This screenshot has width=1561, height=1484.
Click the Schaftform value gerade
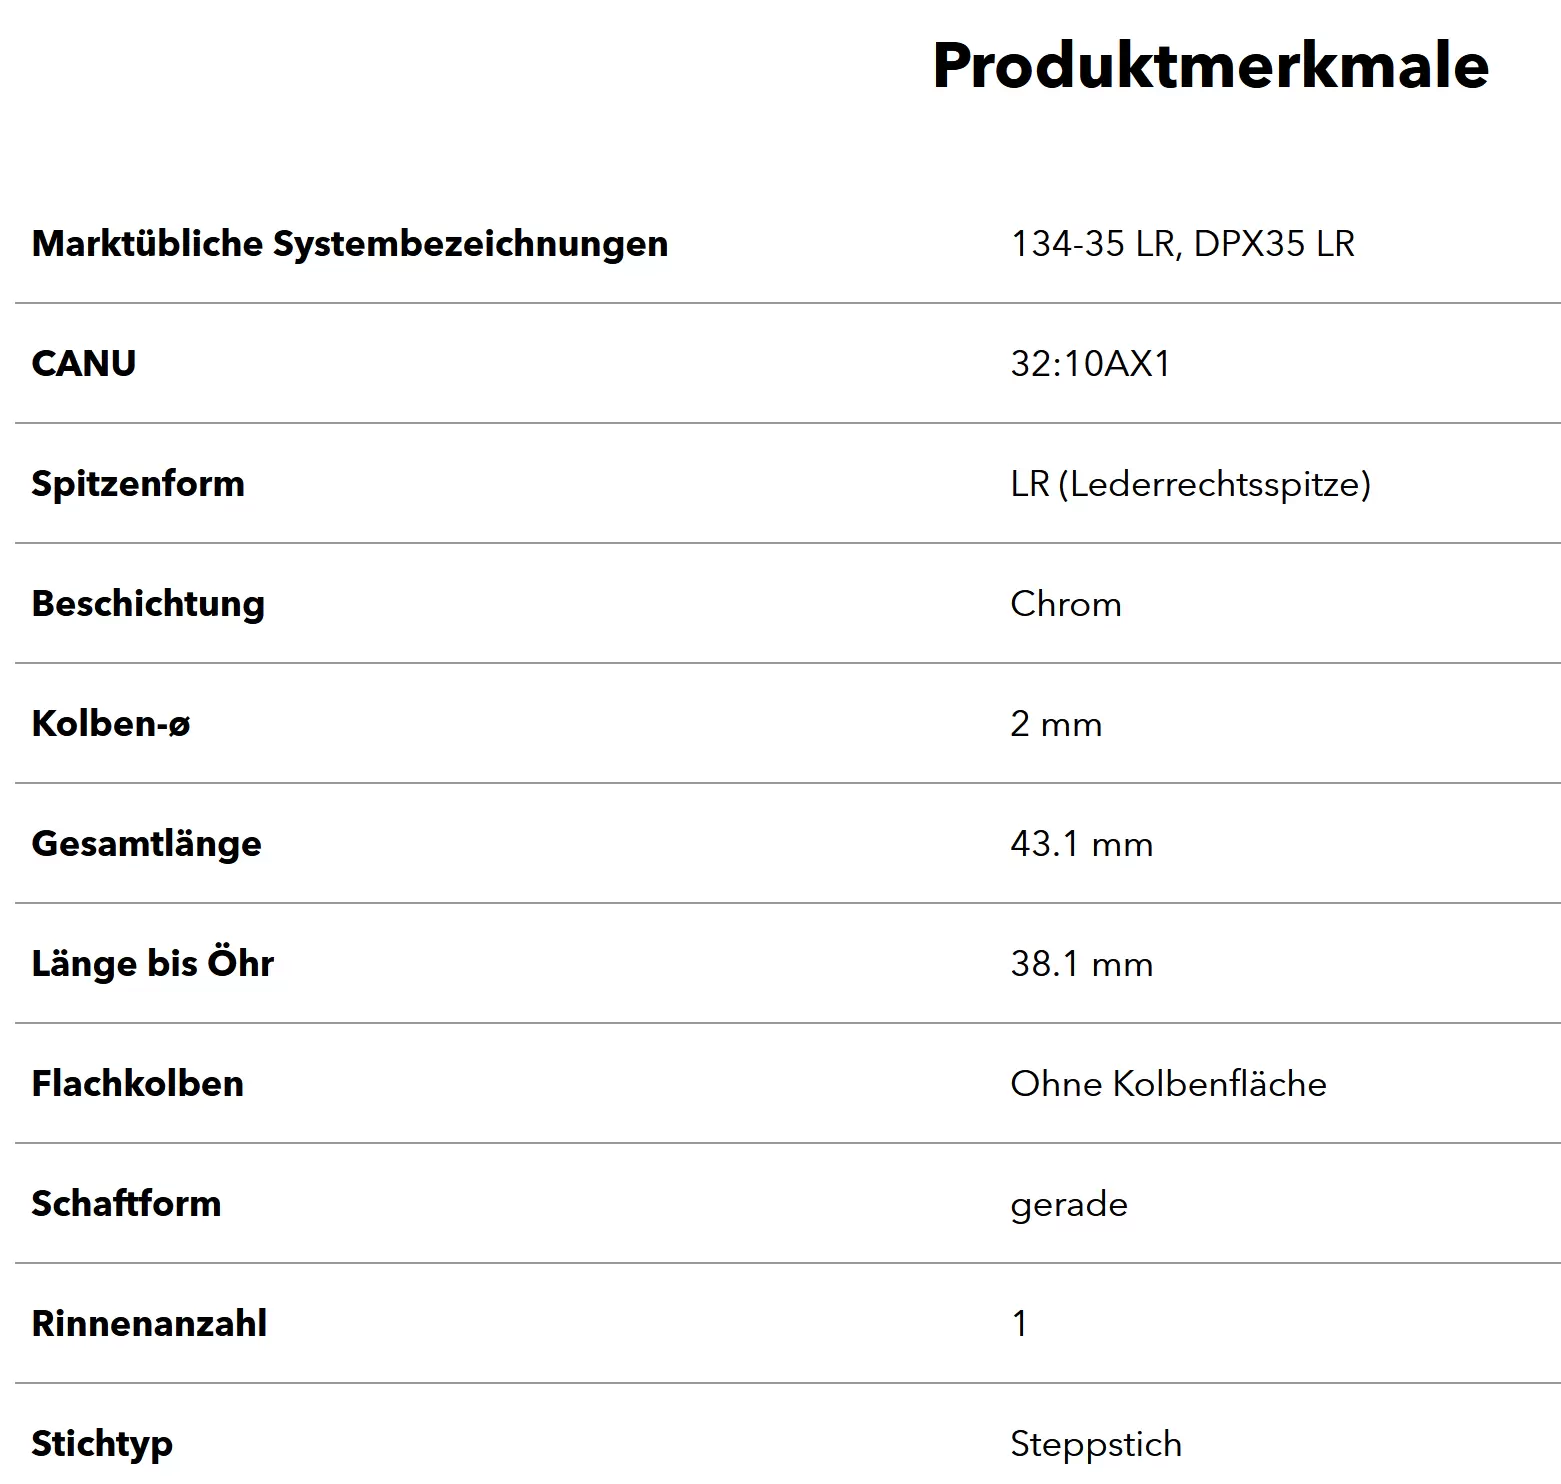[1069, 1205]
